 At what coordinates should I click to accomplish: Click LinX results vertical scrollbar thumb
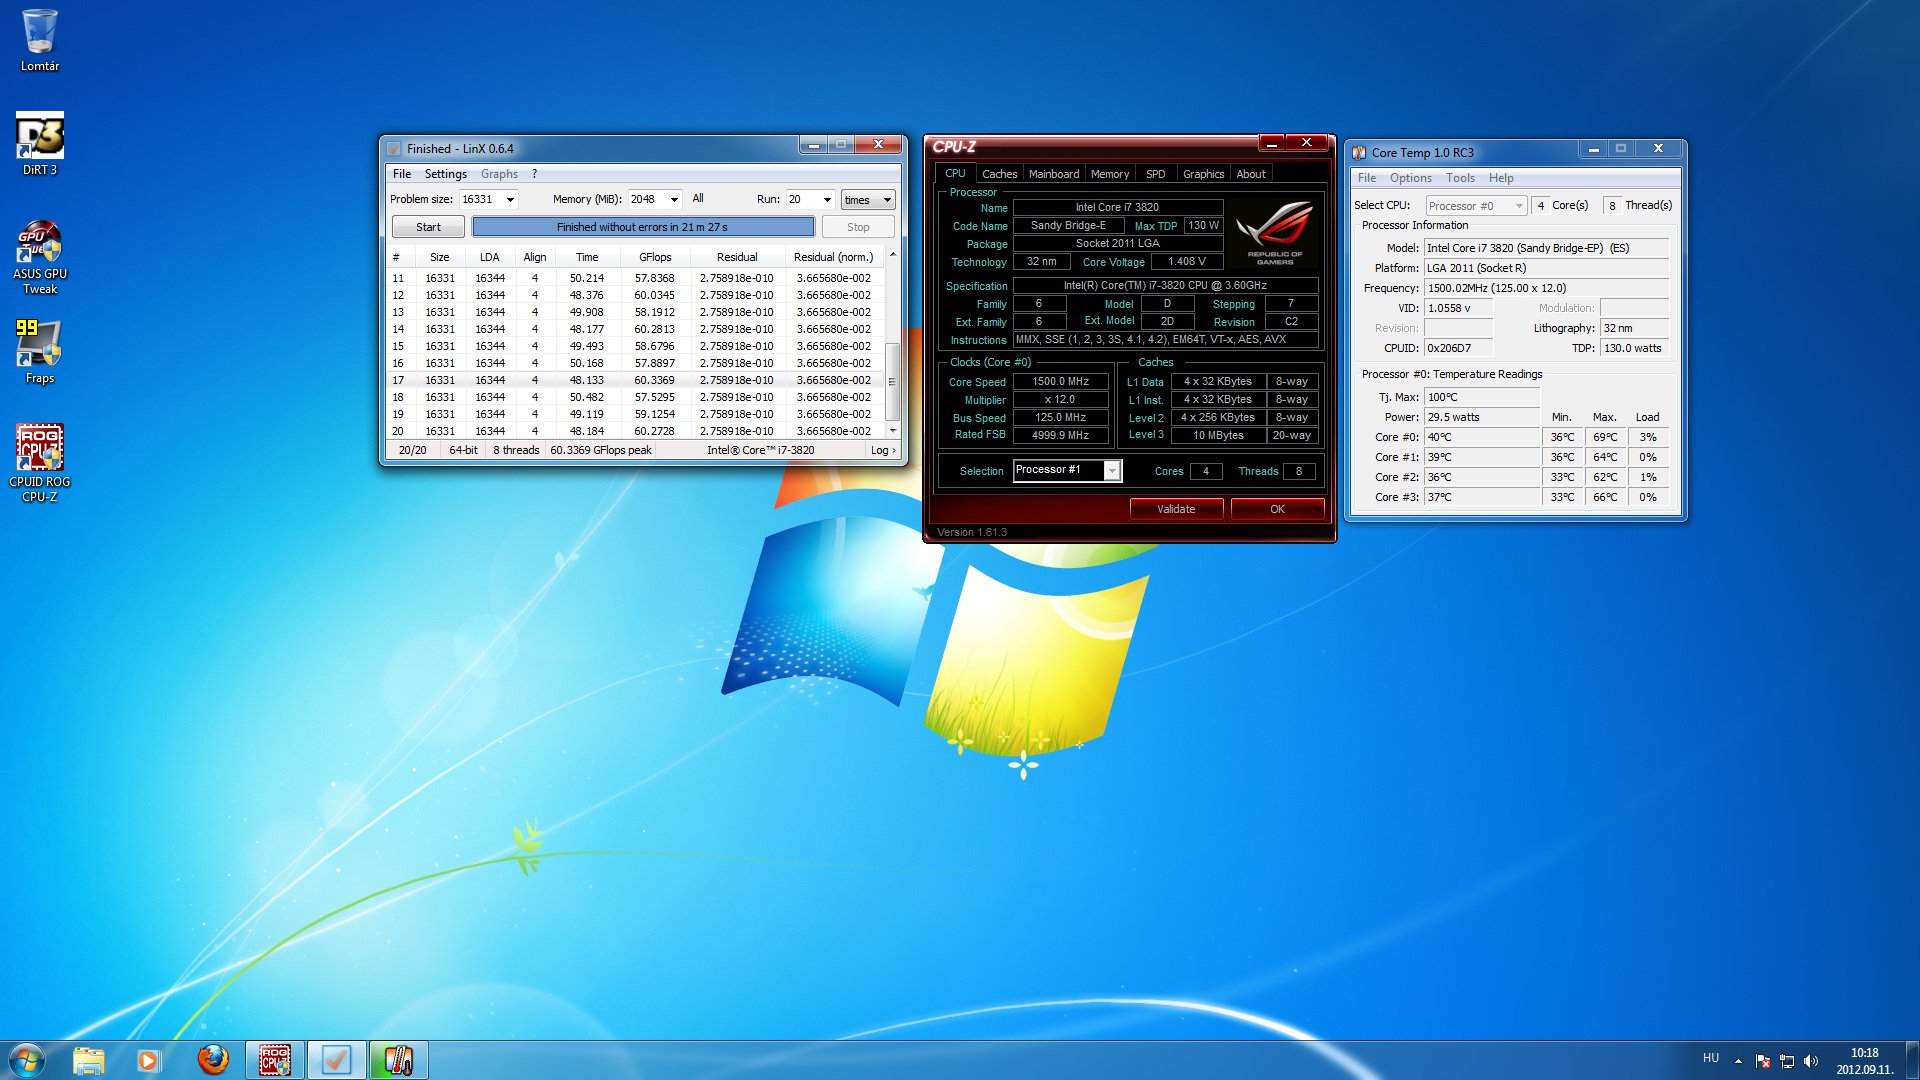click(892, 381)
